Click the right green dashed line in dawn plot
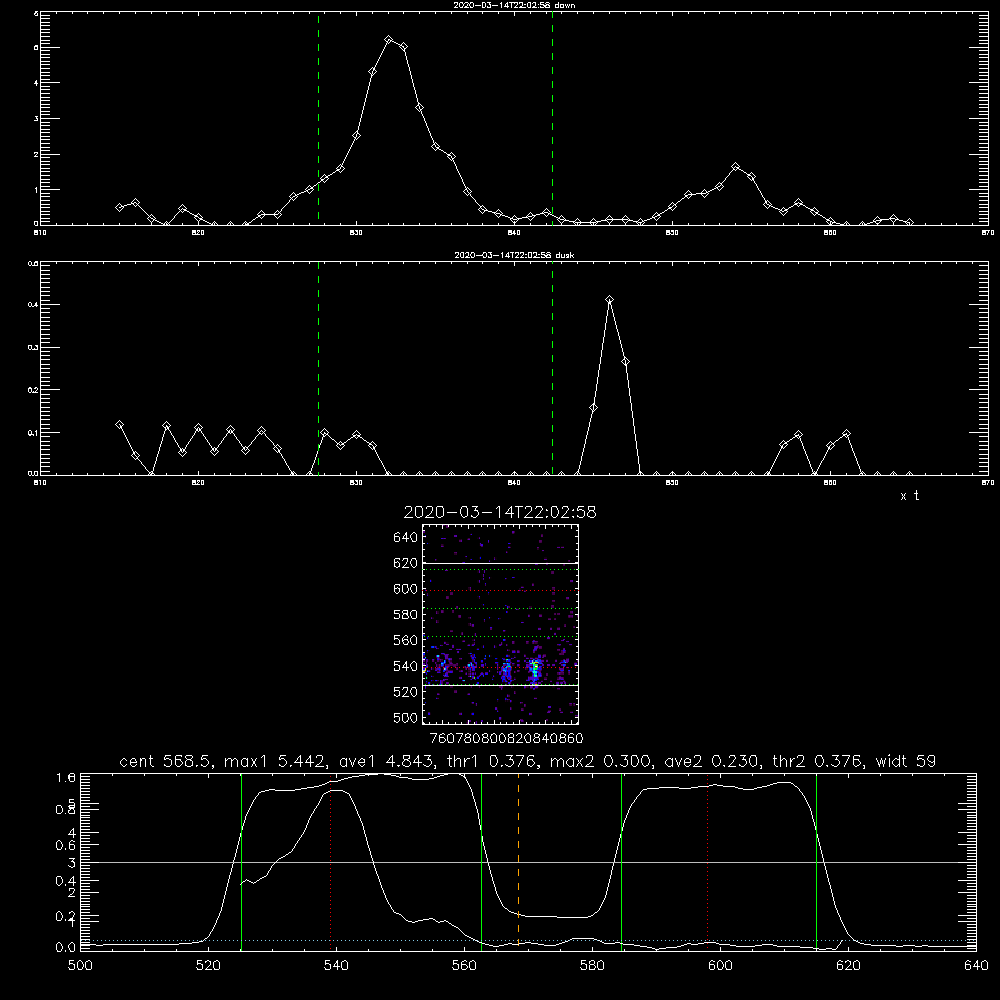1000x1000 pixels. 552,118
